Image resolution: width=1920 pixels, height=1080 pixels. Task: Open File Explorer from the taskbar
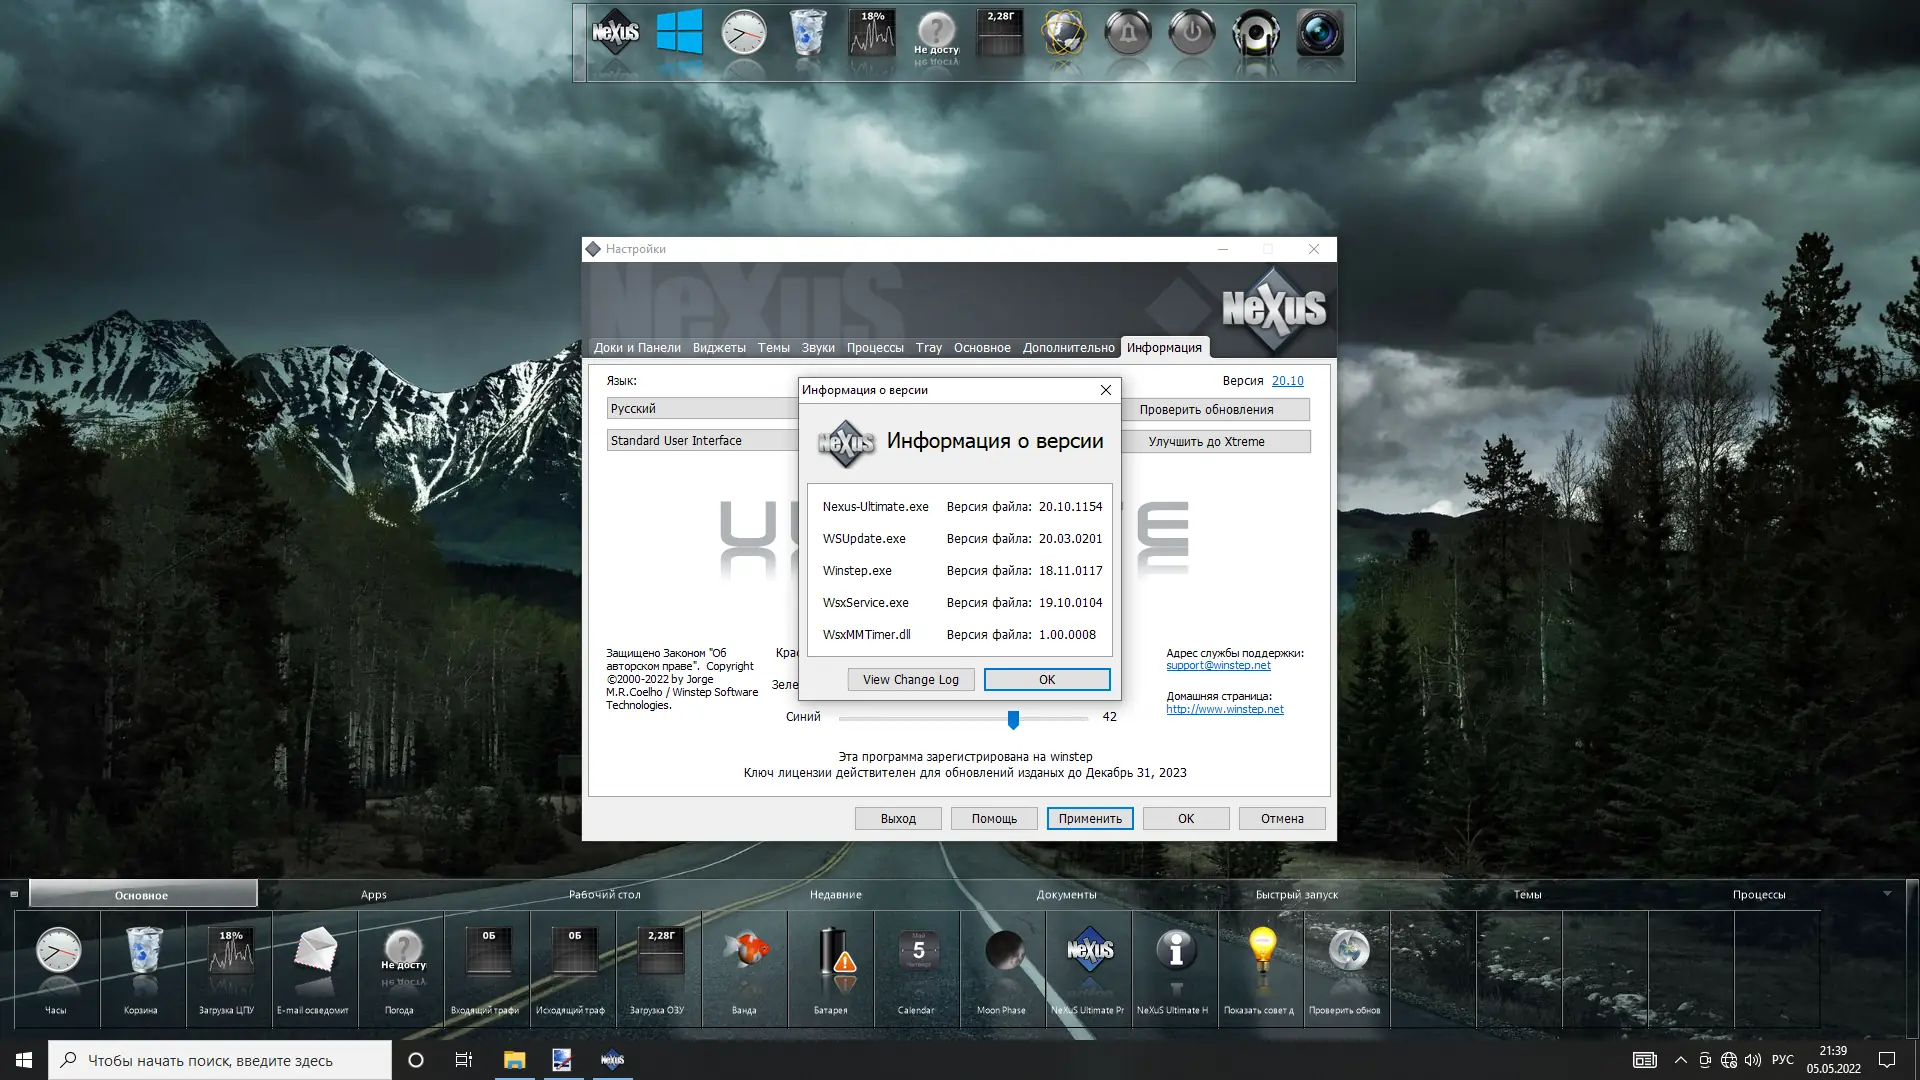pyautogui.click(x=514, y=1060)
